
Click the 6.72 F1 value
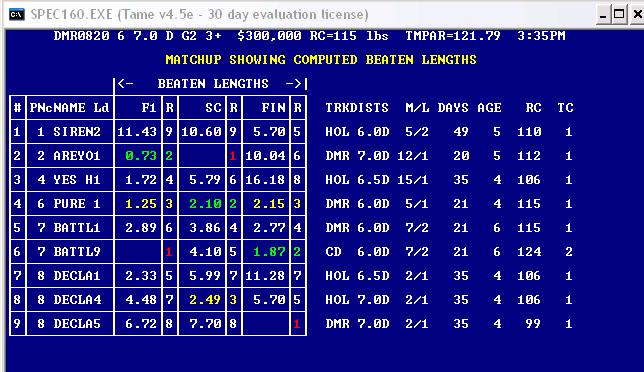click(x=141, y=324)
